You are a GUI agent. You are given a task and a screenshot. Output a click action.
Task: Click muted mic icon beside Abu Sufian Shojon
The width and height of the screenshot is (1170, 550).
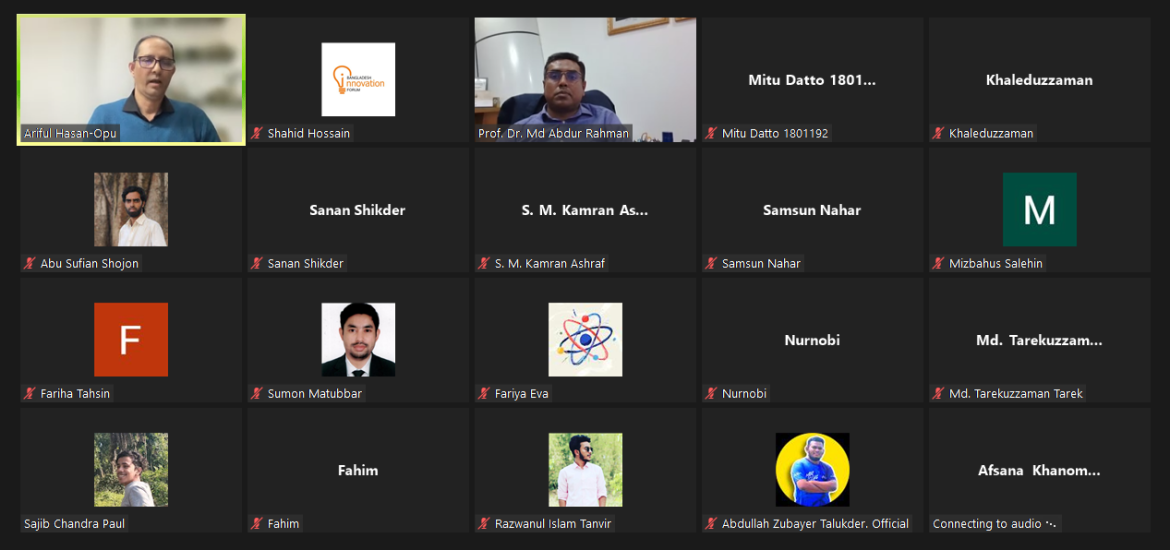30,263
